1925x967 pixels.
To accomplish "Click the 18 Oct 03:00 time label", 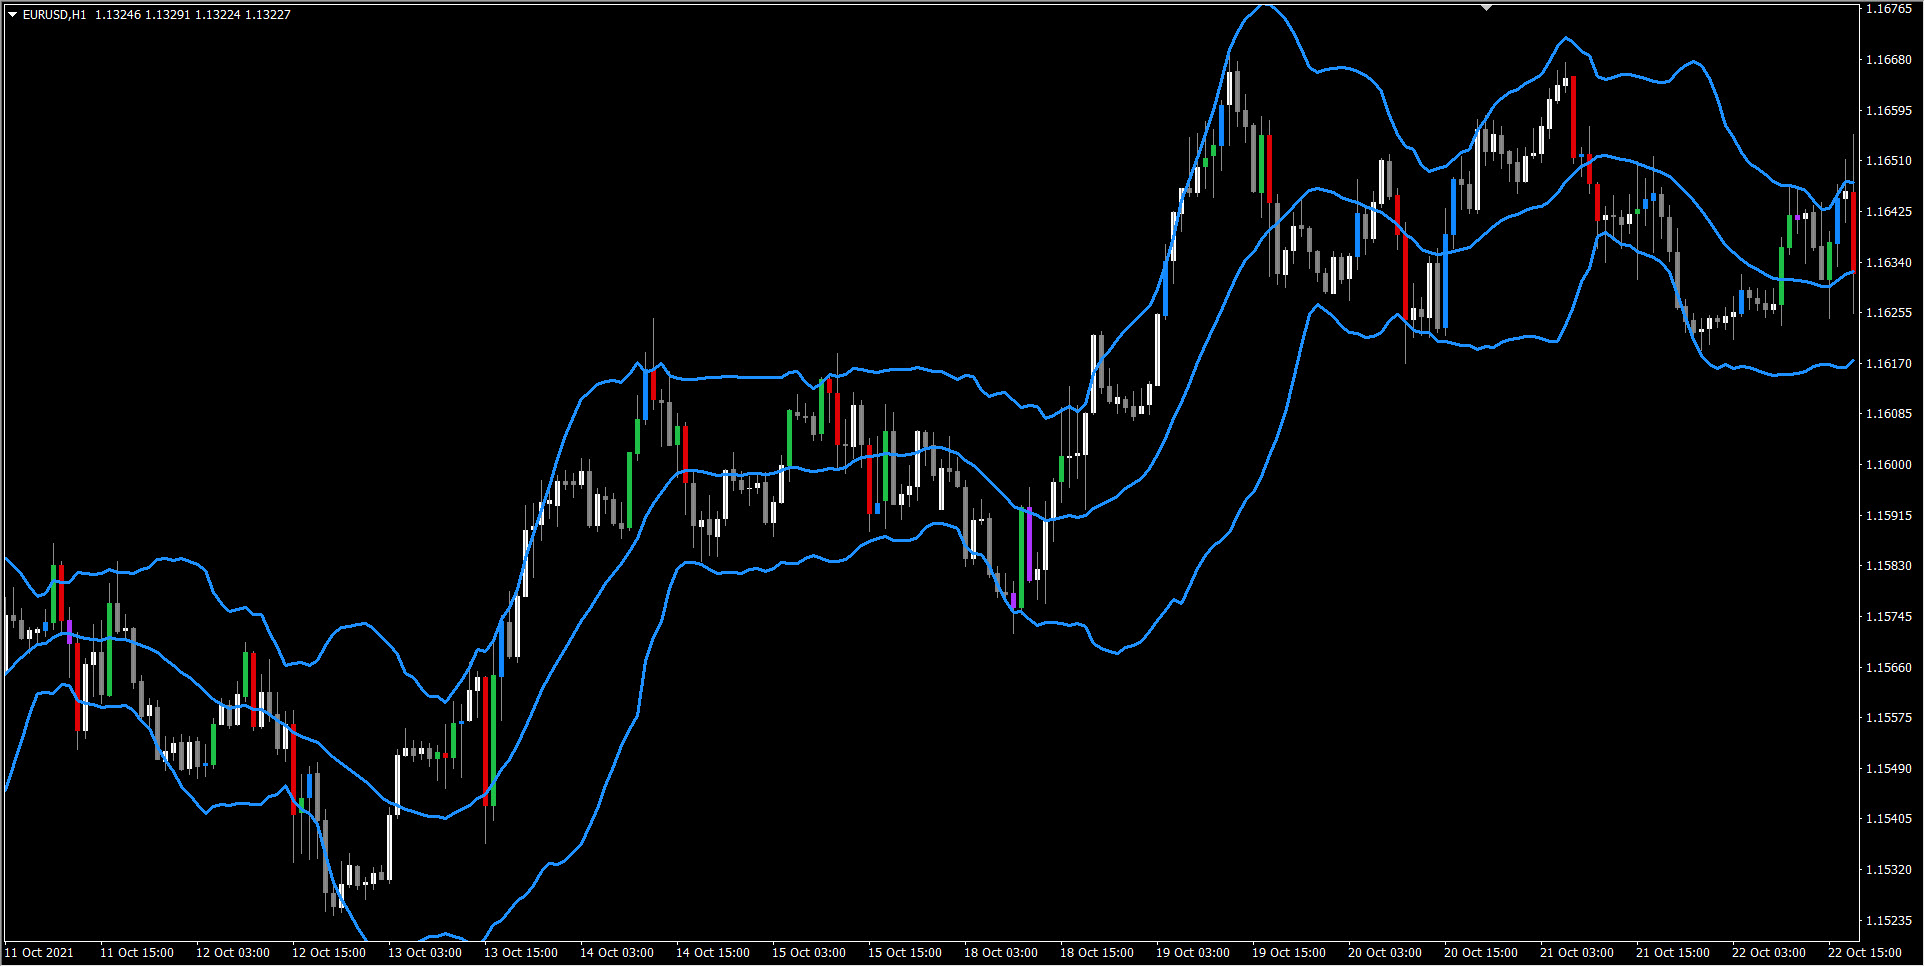I will (x=1001, y=953).
